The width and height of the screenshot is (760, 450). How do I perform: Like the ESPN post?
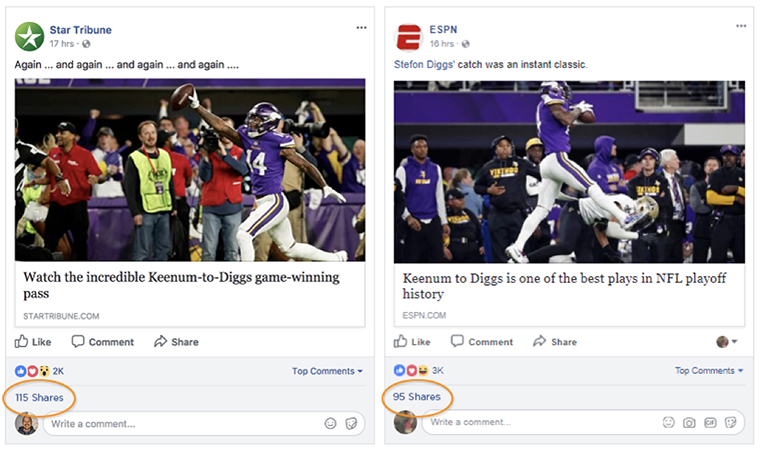(412, 342)
